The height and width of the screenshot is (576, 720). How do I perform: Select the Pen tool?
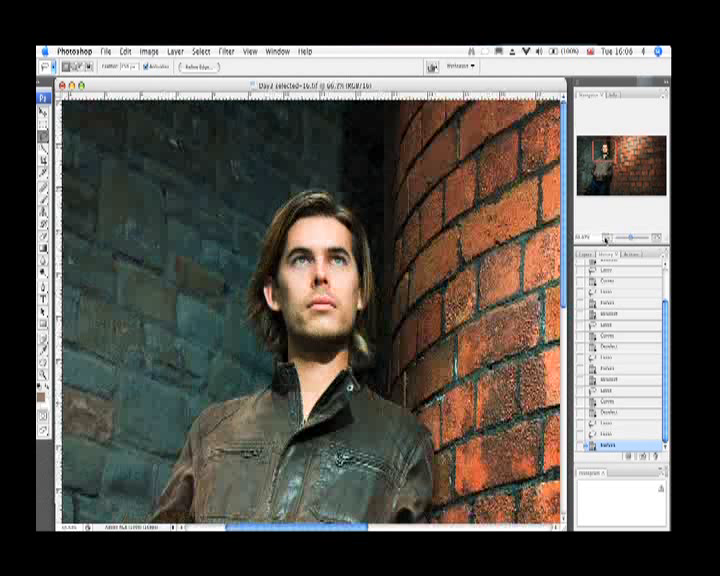click(x=43, y=287)
